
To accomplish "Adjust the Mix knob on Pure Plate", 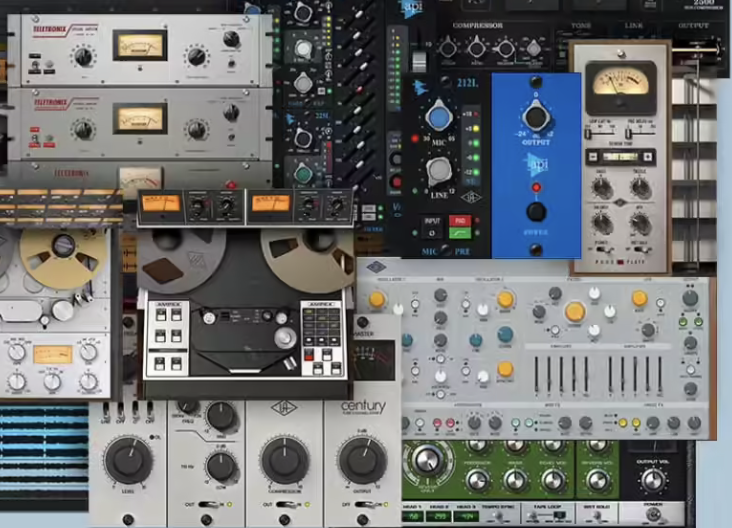I will click(x=640, y=224).
